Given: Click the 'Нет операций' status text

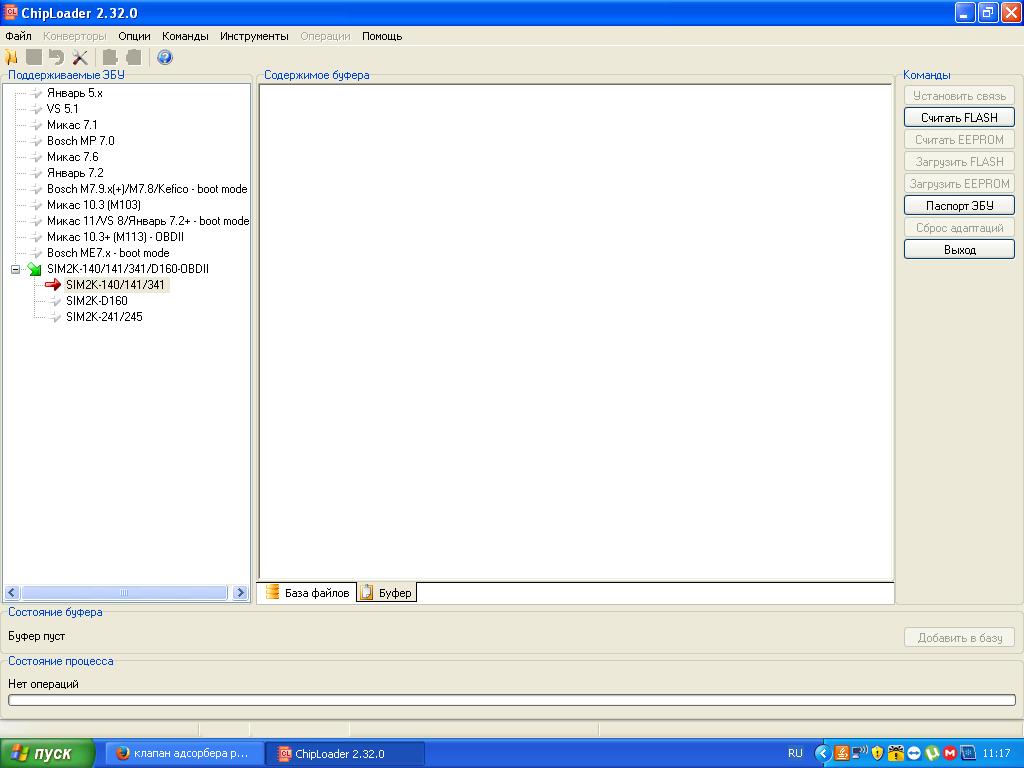Looking at the screenshot, I should (43, 684).
